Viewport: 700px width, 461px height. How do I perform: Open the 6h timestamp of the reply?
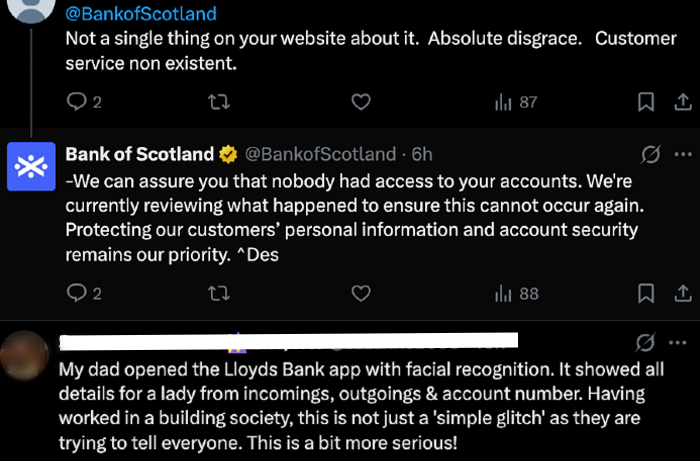[422, 154]
